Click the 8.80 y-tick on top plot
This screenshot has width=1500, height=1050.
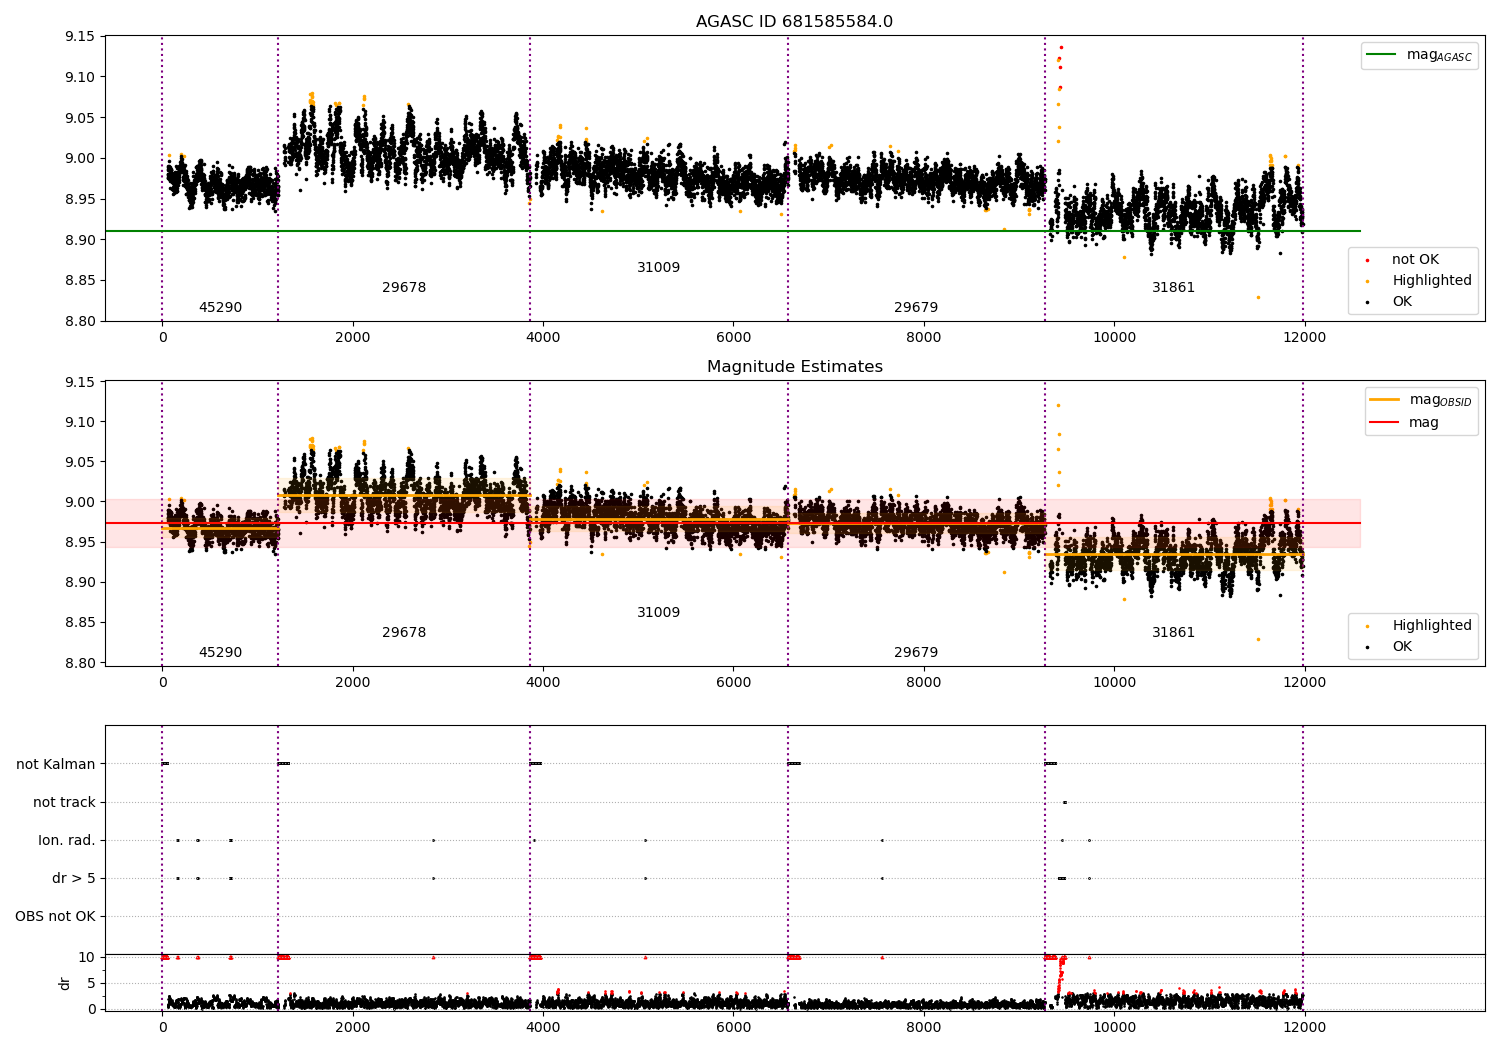[79, 322]
